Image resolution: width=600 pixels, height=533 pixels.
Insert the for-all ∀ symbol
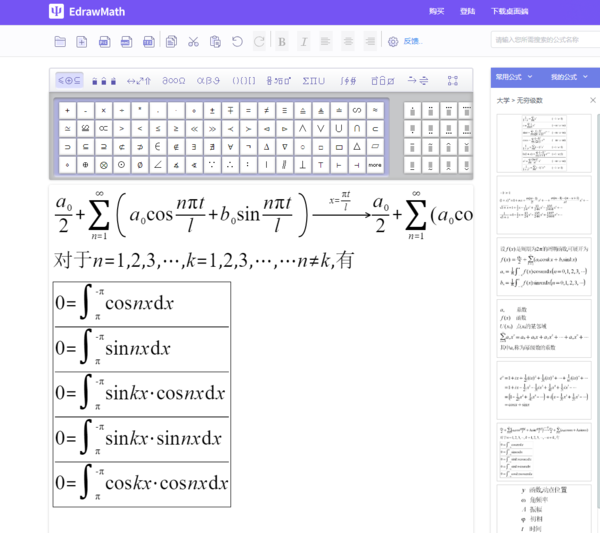[230, 147]
